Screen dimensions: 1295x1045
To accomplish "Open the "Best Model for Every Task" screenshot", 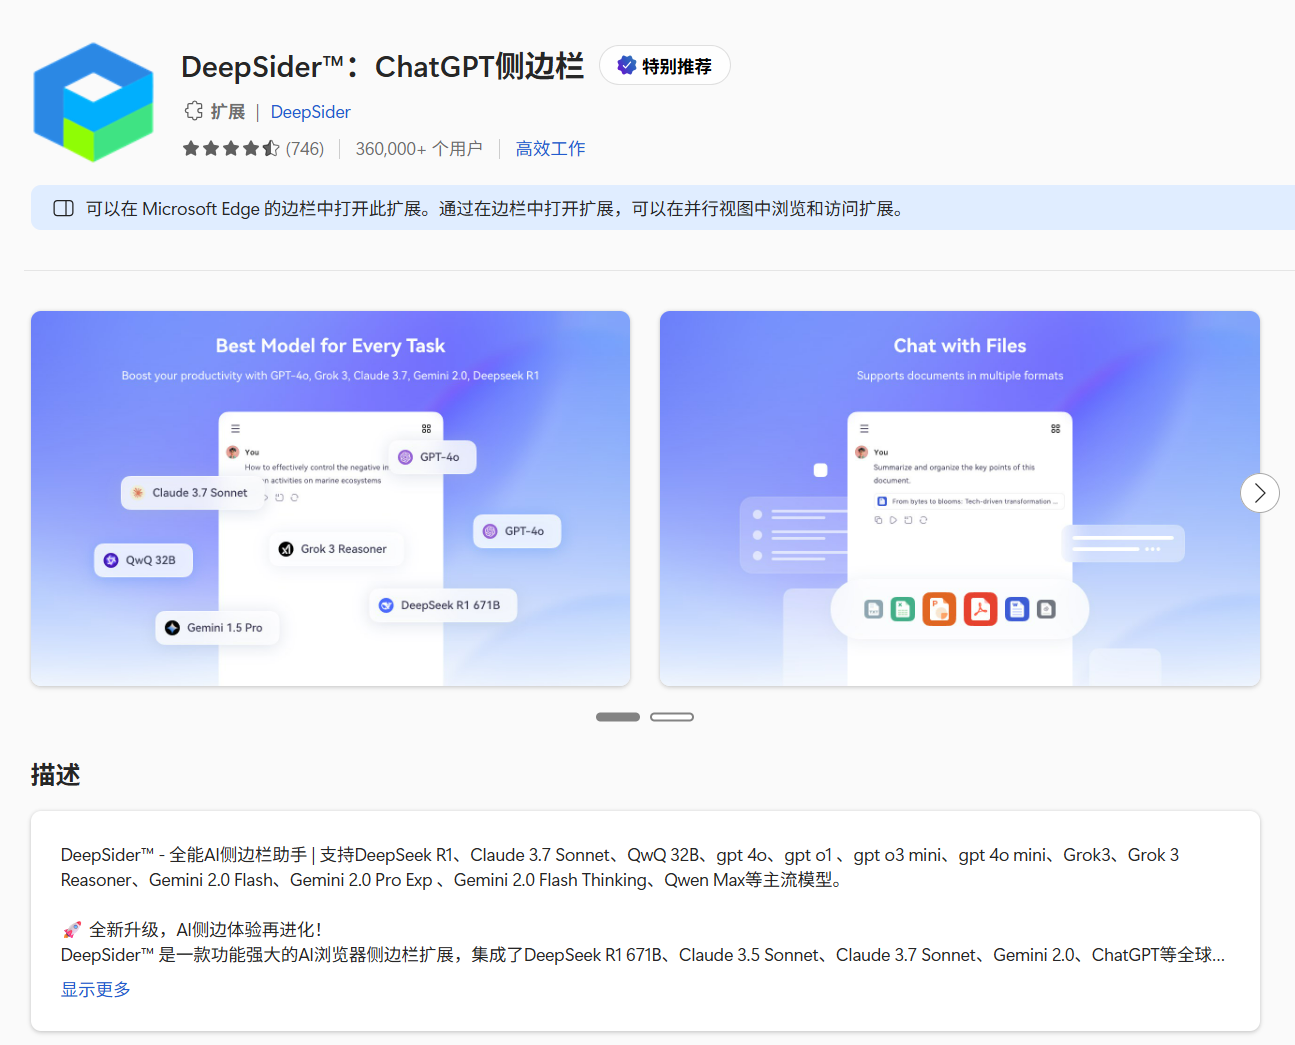I will tap(330, 498).
